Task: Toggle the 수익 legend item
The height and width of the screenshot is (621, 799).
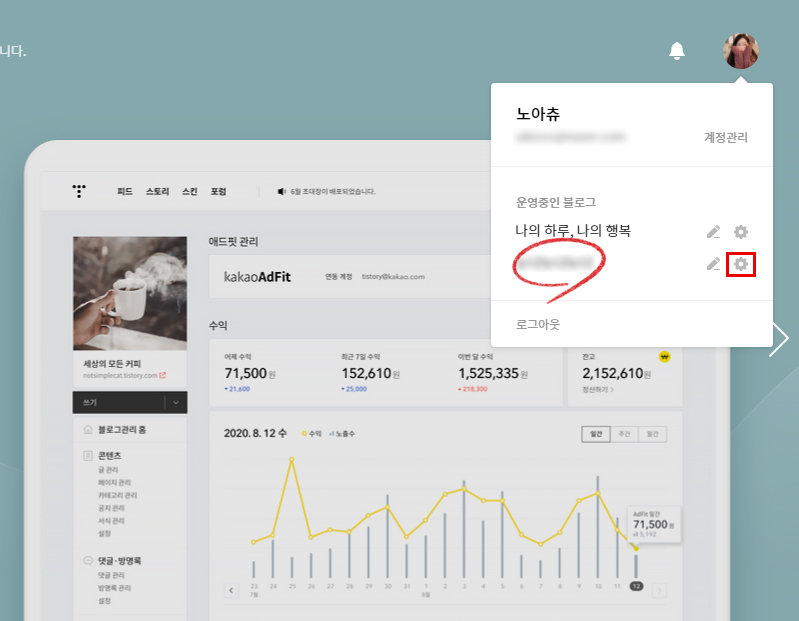Action: point(311,434)
